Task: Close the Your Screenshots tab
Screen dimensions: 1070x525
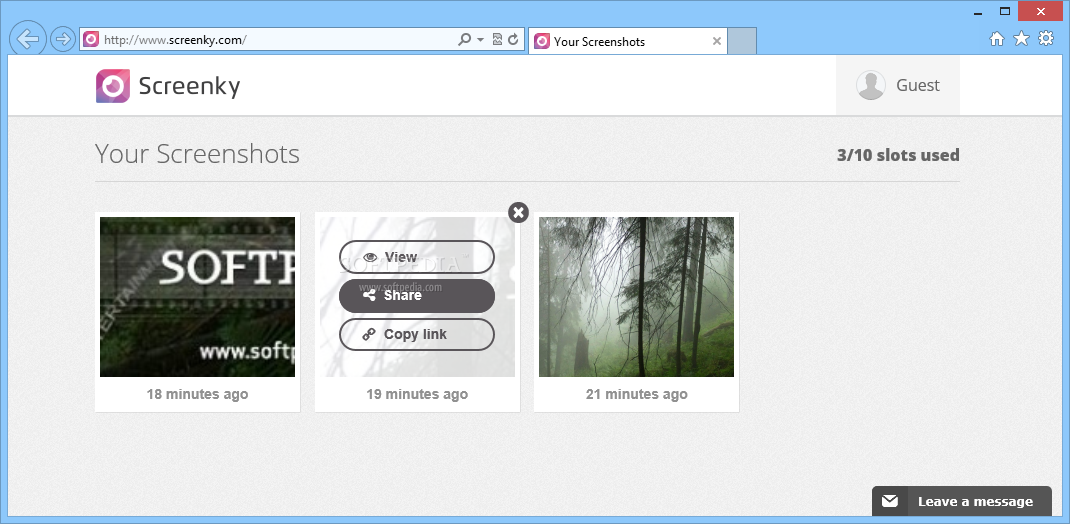Action: coord(717,41)
